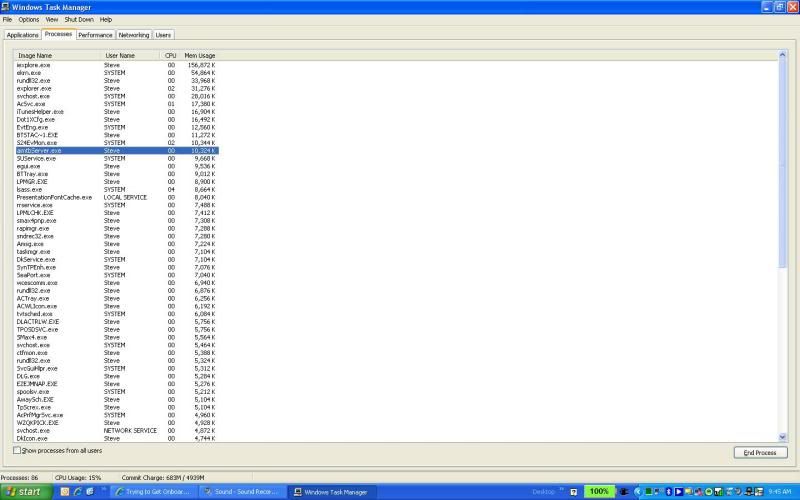Select the WZQKPICK.EXE process

pos(117,423)
